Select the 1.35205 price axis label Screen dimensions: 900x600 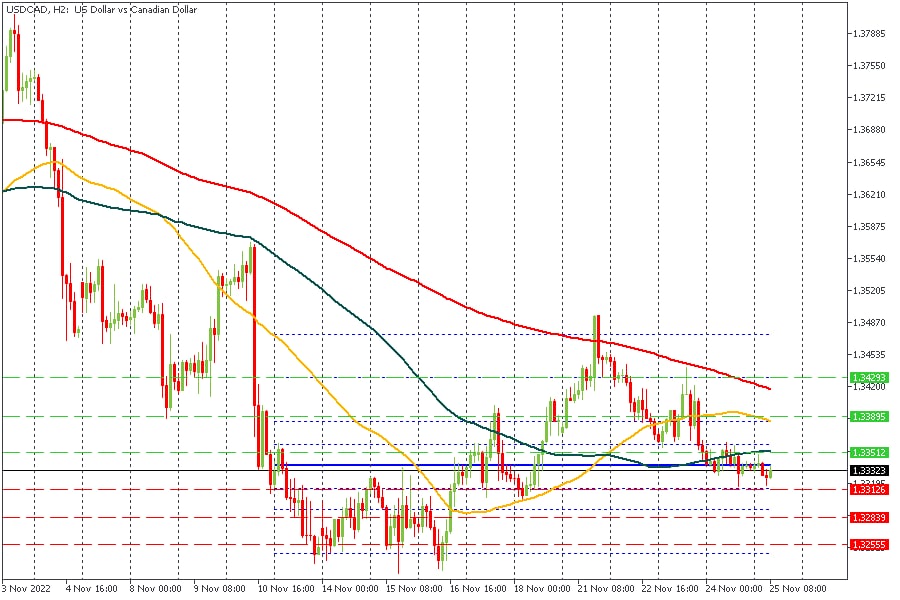[870, 291]
